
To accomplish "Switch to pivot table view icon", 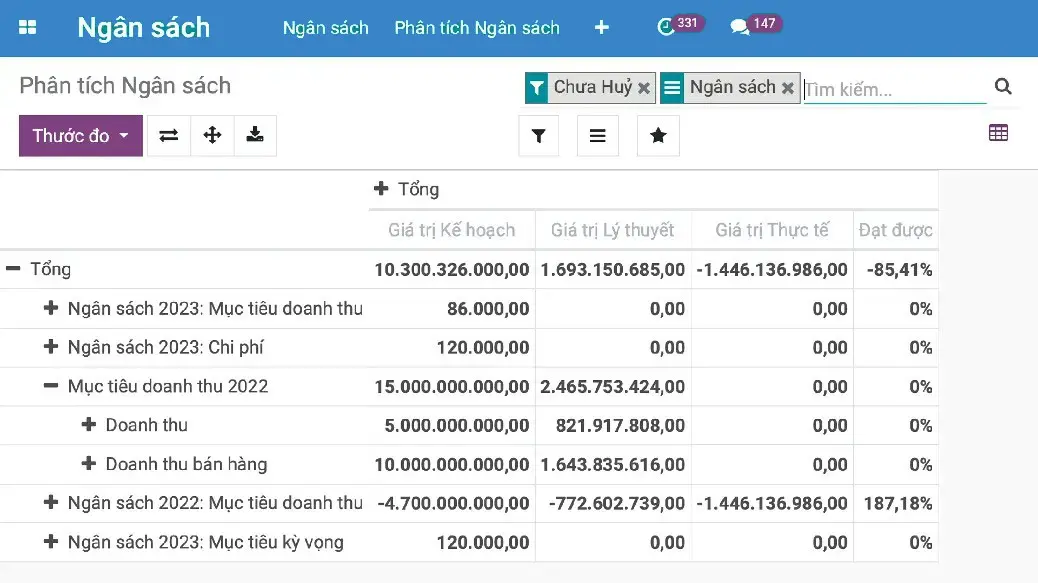I will click(997, 133).
